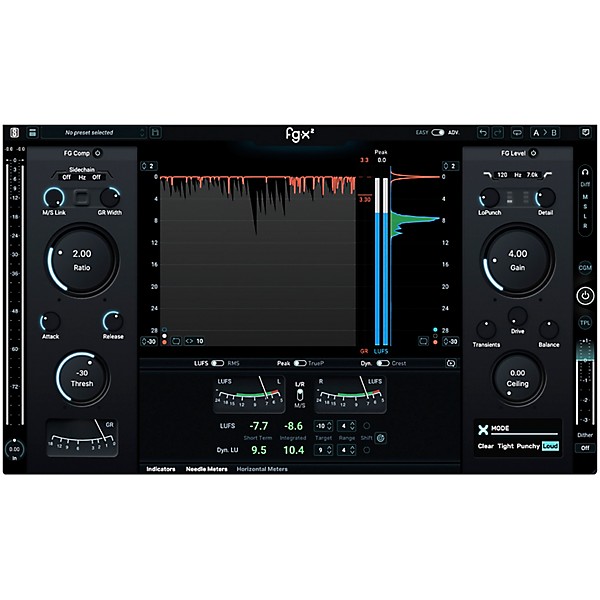The height and width of the screenshot is (600, 600).
Task: Choose Tight mode
Action: [x=505, y=446]
